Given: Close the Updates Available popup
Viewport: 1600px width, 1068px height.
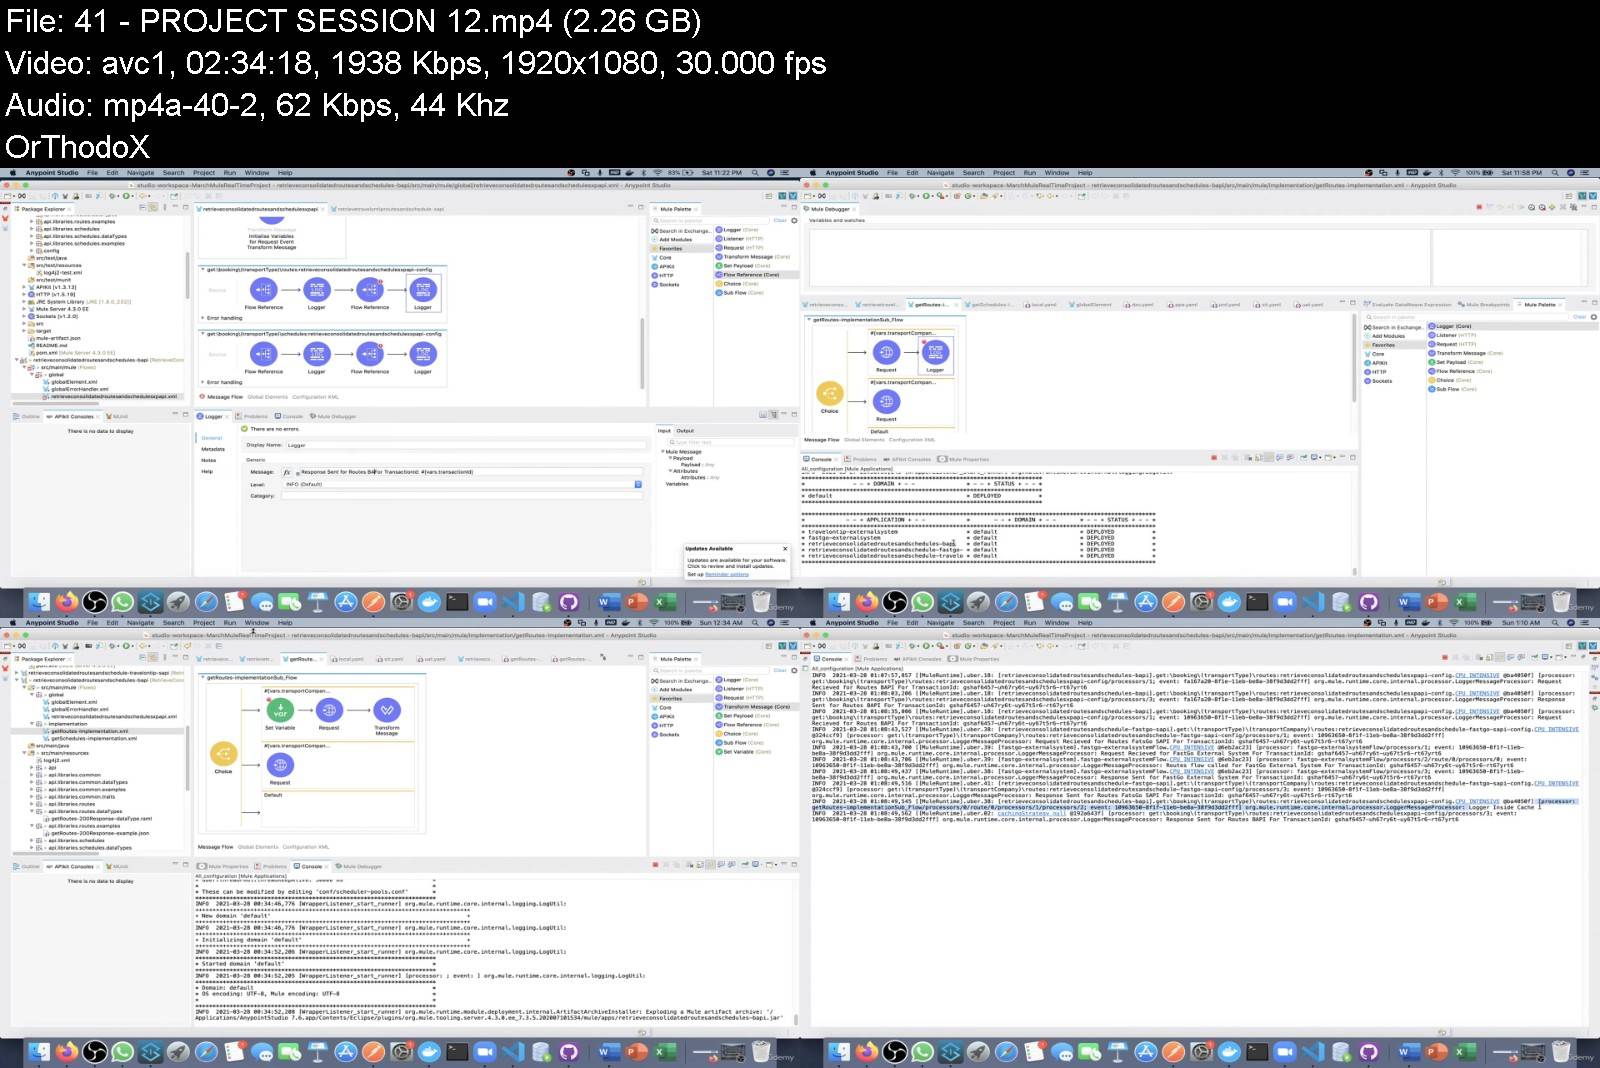Looking at the screenshot, I should 785,549.
